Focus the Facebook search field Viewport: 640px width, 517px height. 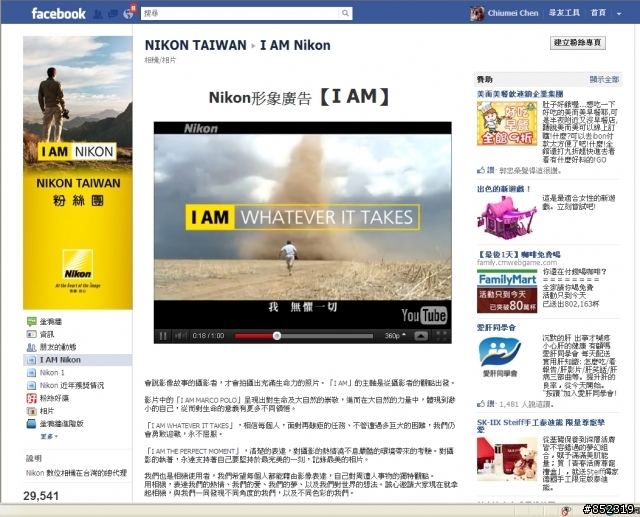click(240, 13)
